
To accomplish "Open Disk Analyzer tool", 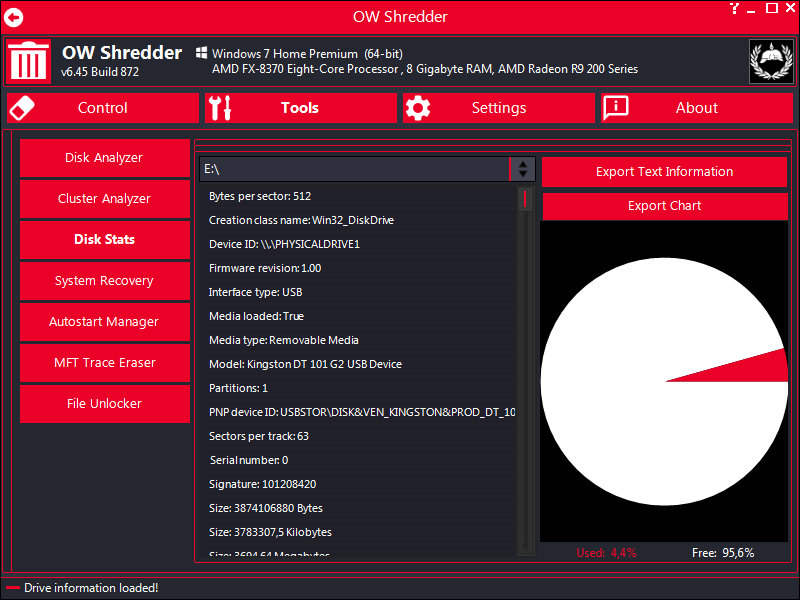I will coord(105,158).
